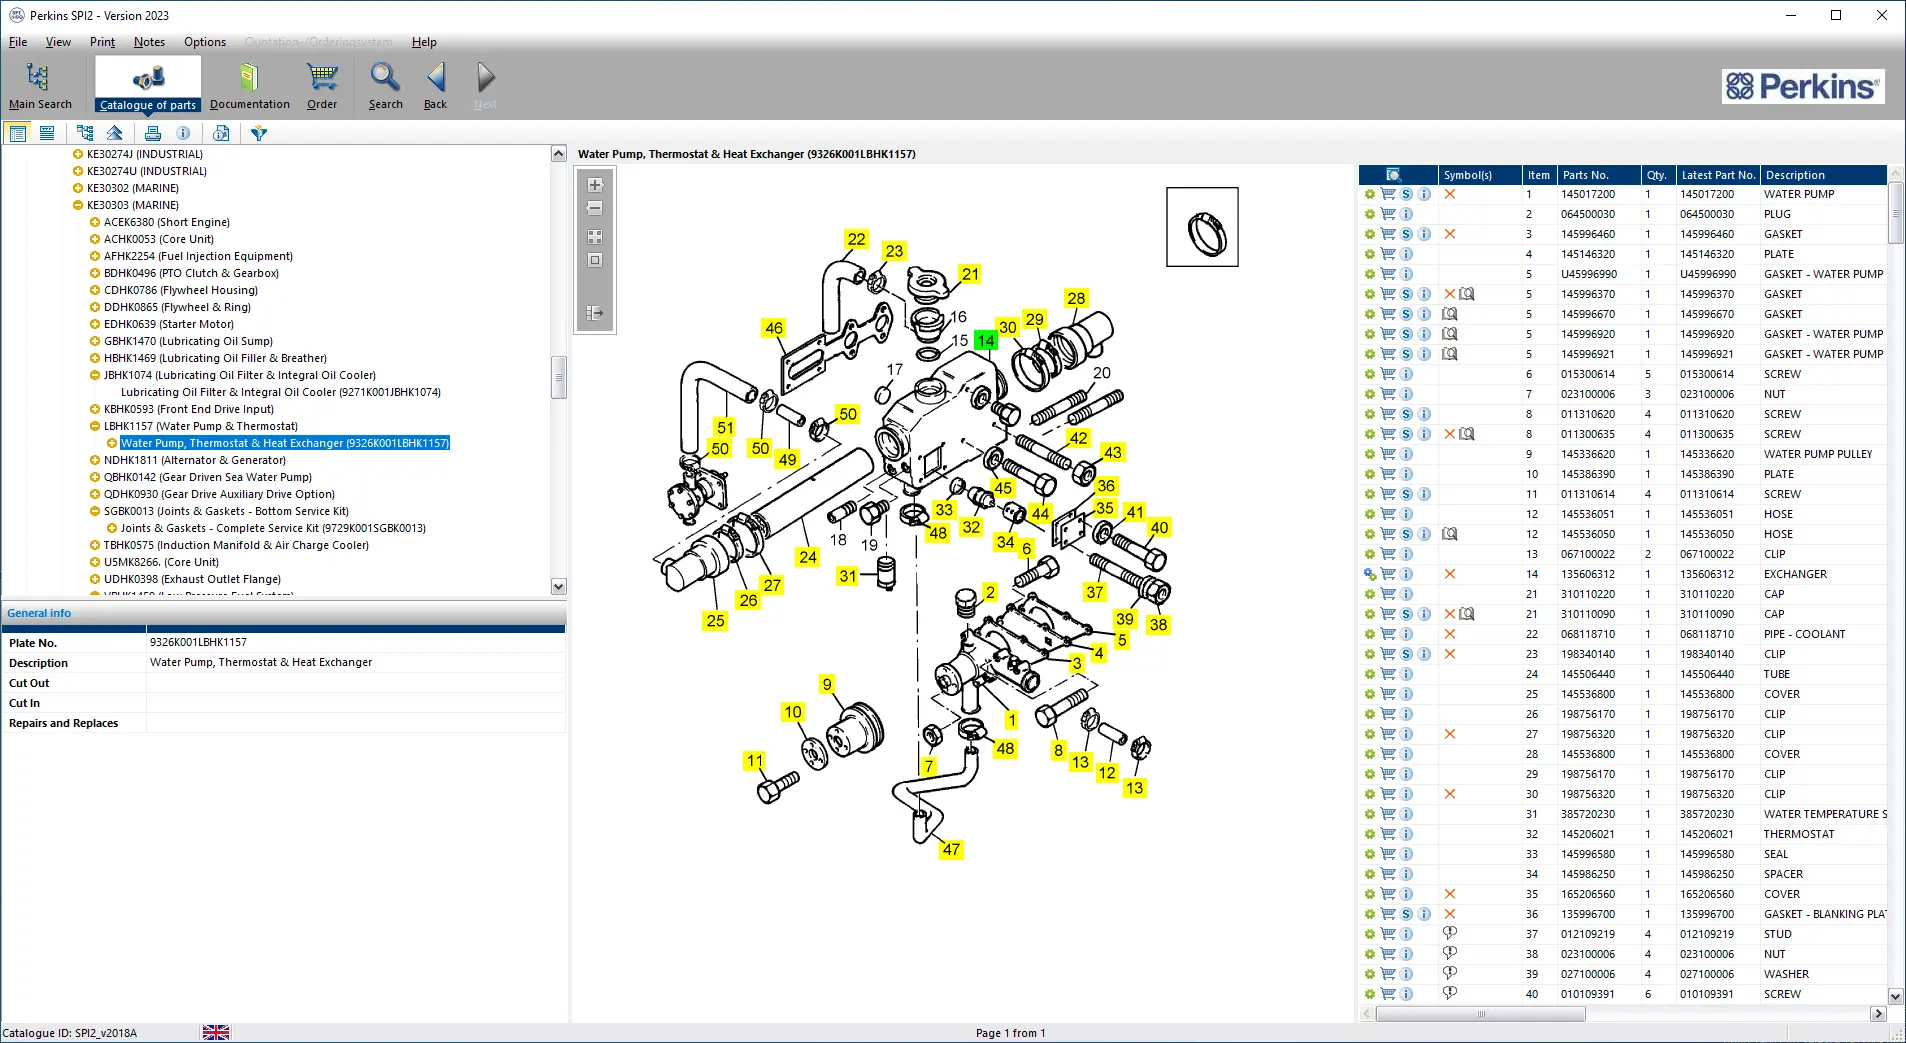1906x1043 pixels.
Task: Open the Order shopping cart
Action: point(322,85)
